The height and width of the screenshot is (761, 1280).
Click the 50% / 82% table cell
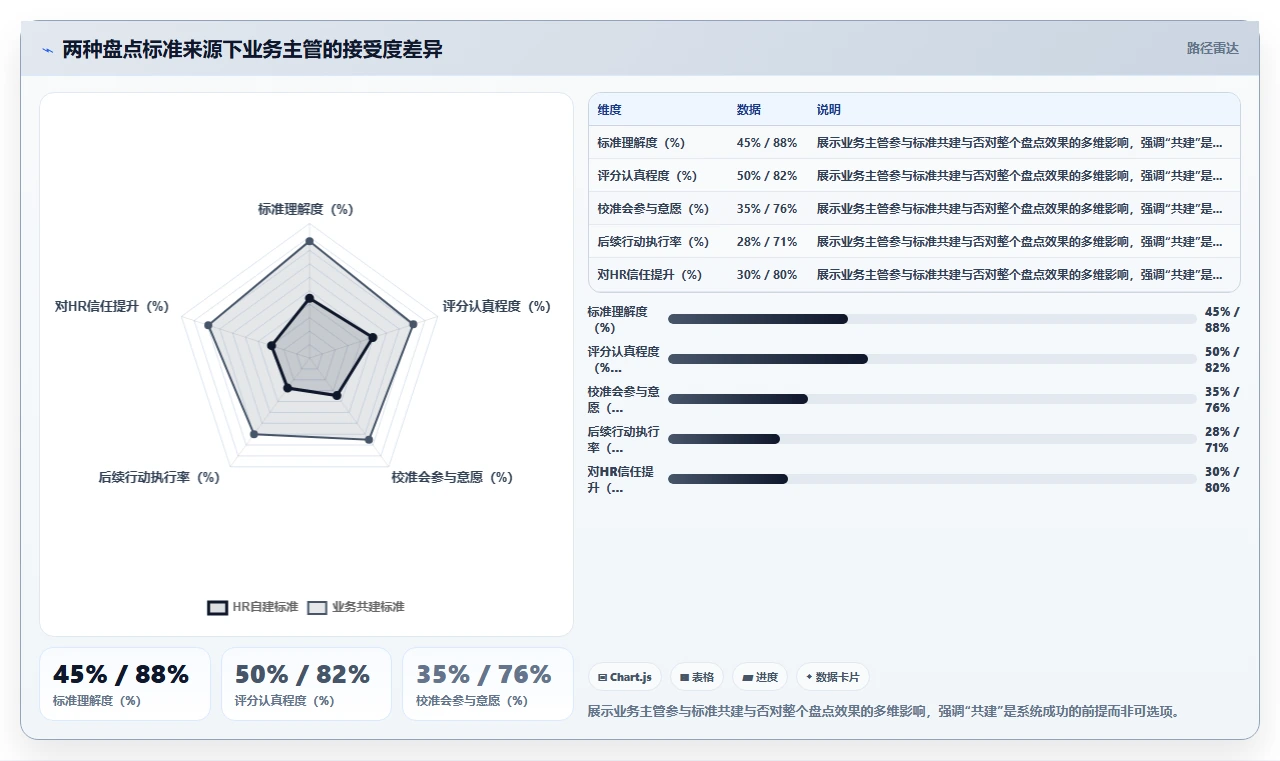[x=767, y=176]
